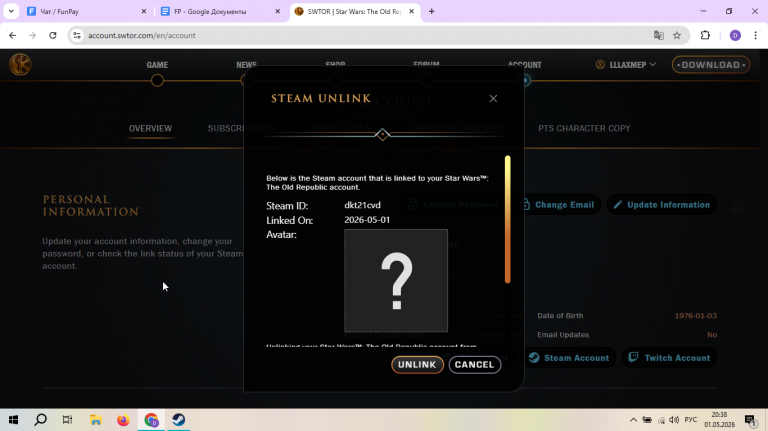The width and height of the screenshot is (768, 431).
Task: Expand the LLAXMEP user dropdown
Action: pyautogui.click(x=625, y=65)
